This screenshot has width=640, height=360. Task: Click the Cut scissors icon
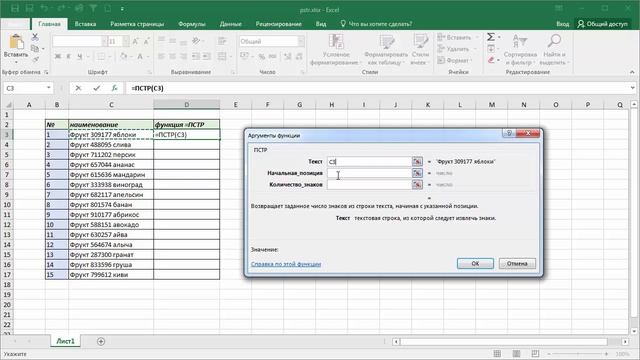tap(35, 37)
